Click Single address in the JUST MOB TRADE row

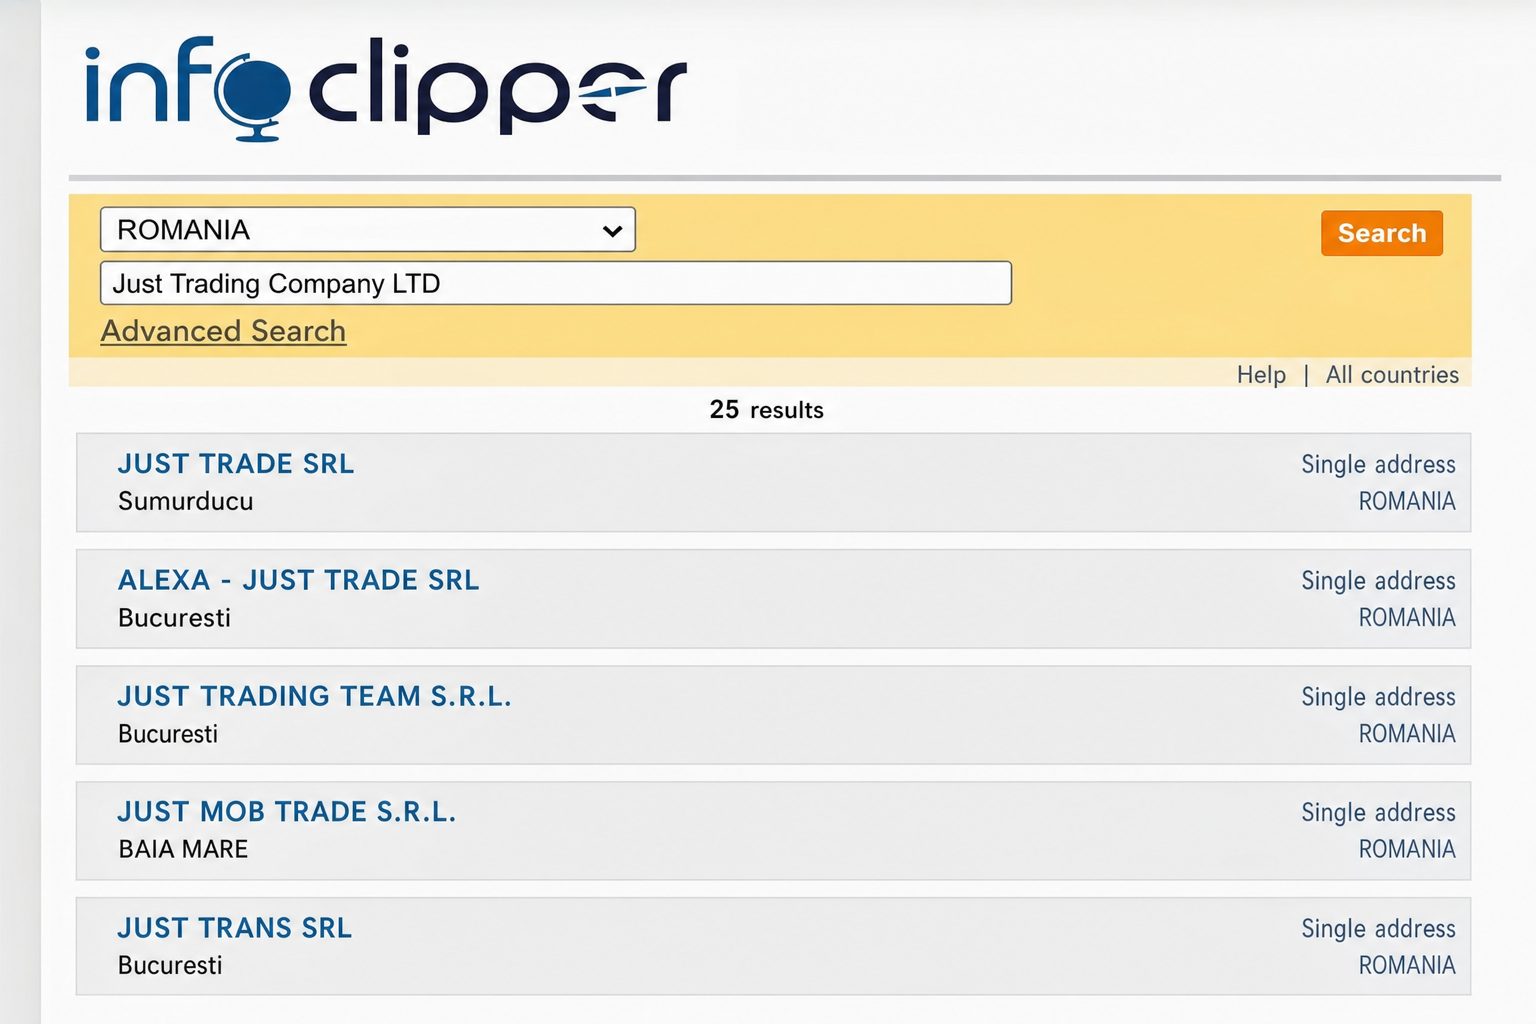[1378, 813]
